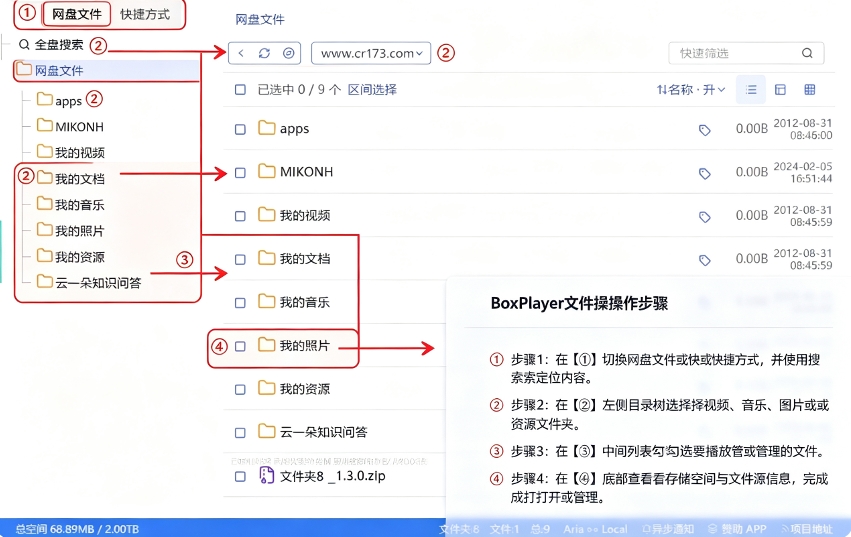The image size is (851, 537).
Task: Open 我的照片 folder name in list
Action: pos(304,345)
